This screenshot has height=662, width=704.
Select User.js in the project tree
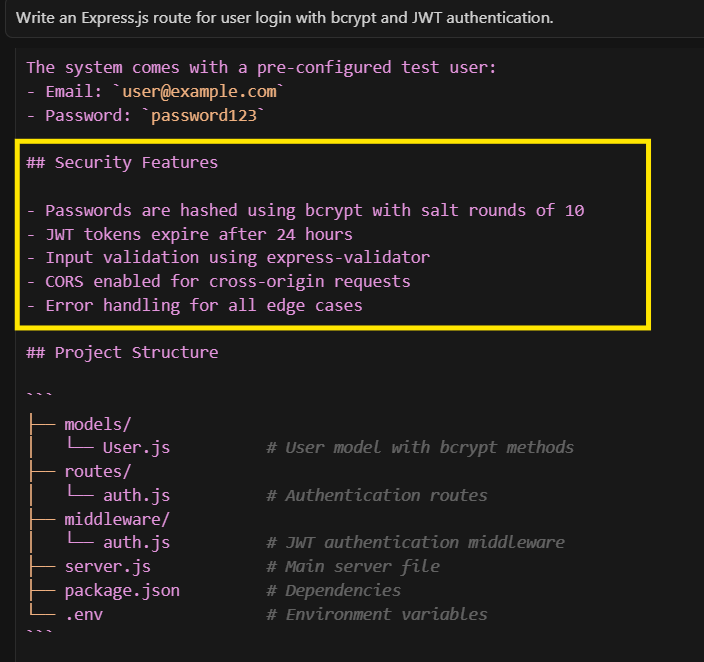pos(136,447)
